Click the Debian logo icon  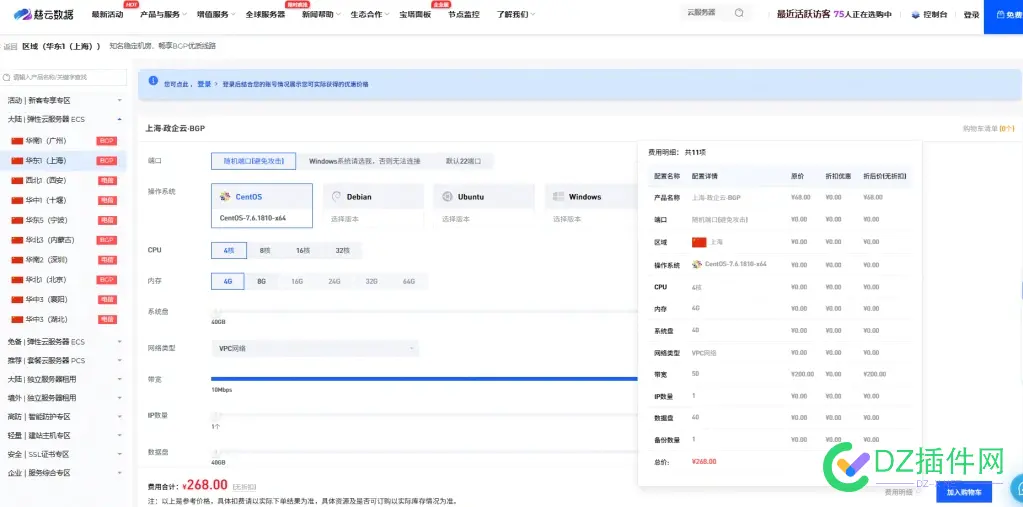coord(337,196)
